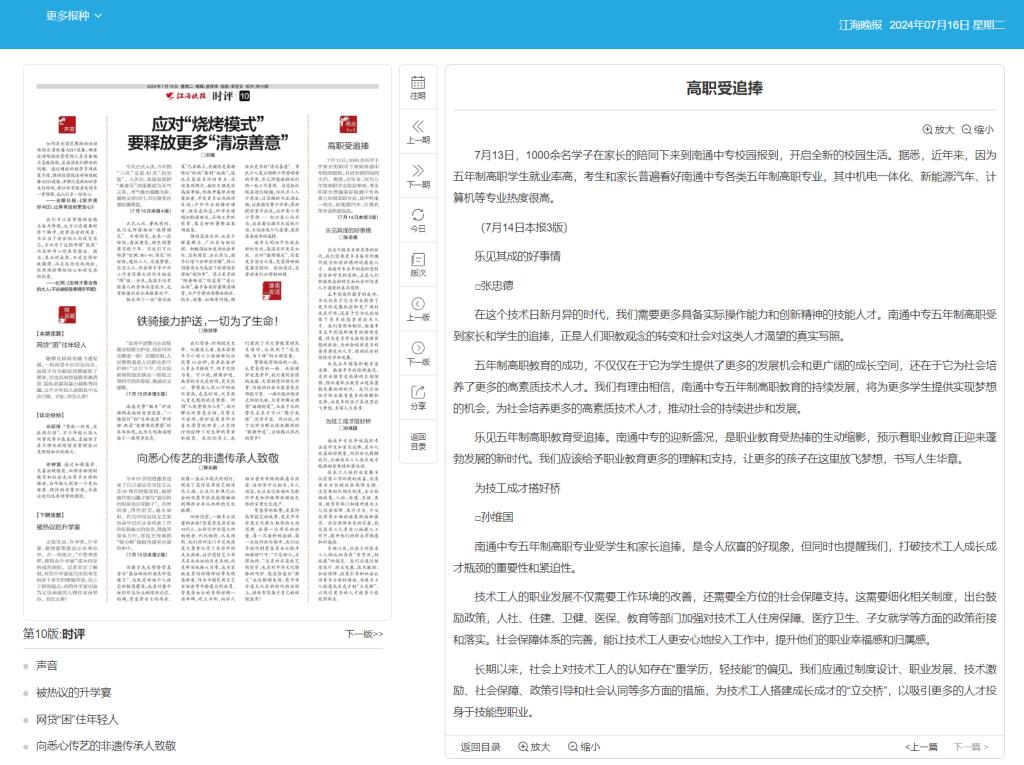The height and width of the screenshot is (765, 1024).
Task: Open article 被热议的升学宴
Action: 74,692
